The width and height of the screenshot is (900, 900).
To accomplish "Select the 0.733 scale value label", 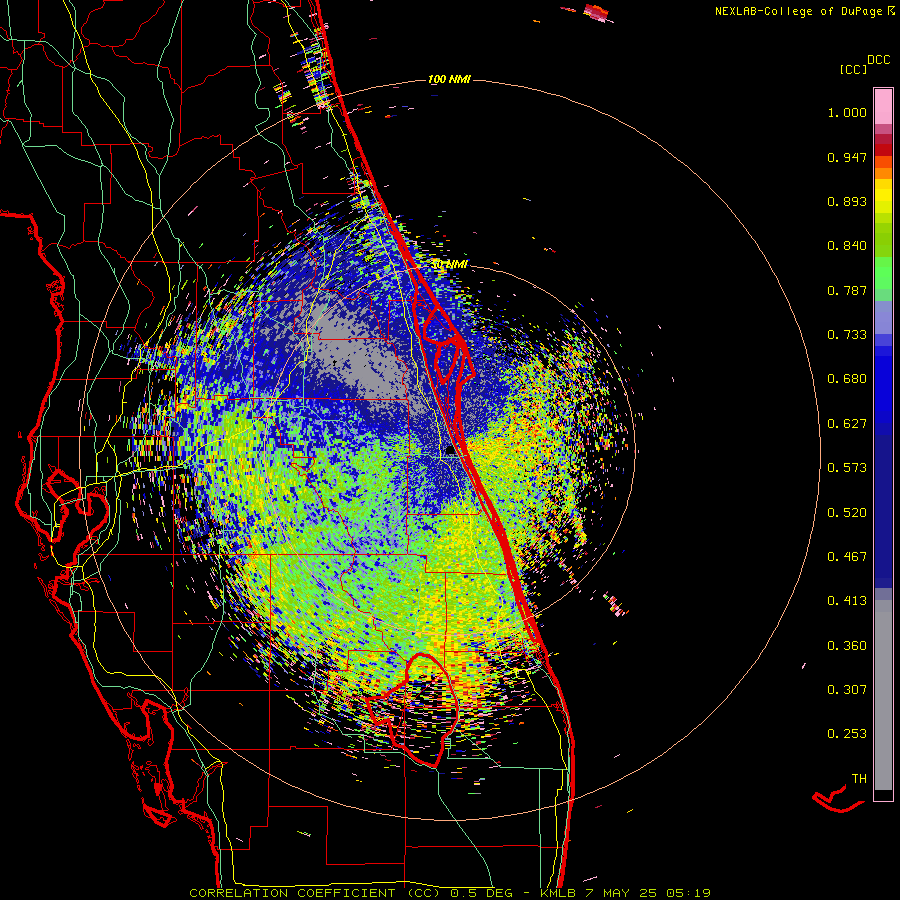I will point(847,335).
